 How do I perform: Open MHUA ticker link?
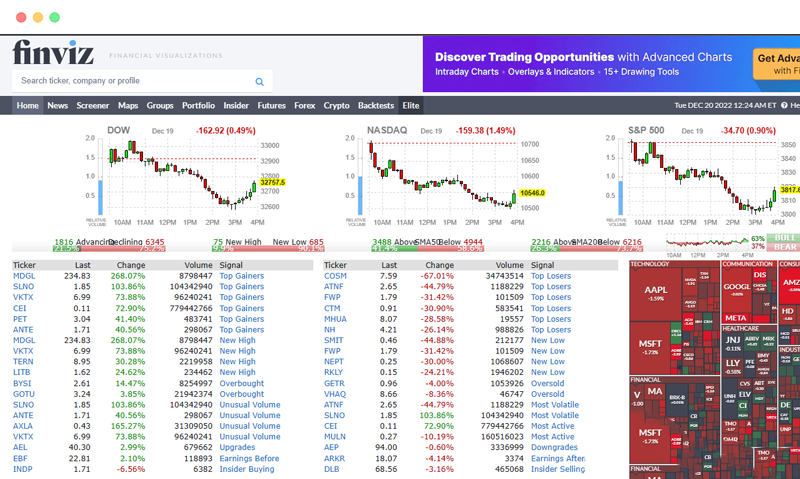(335, 319)
